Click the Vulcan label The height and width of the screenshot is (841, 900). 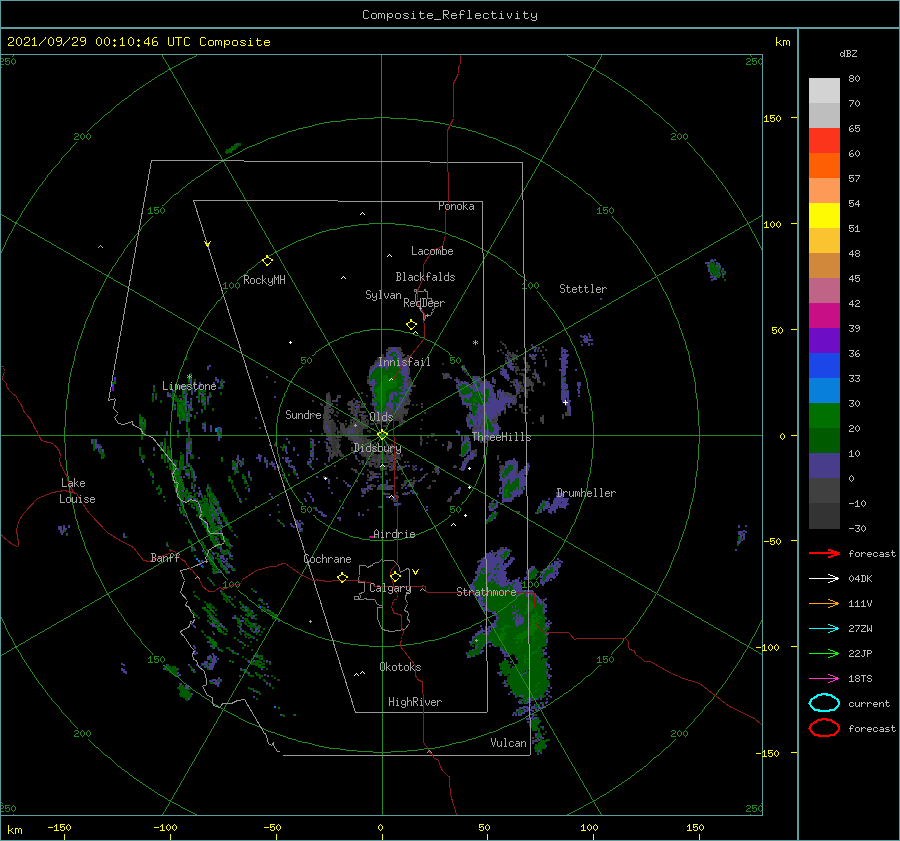click(x=508, y=743)
